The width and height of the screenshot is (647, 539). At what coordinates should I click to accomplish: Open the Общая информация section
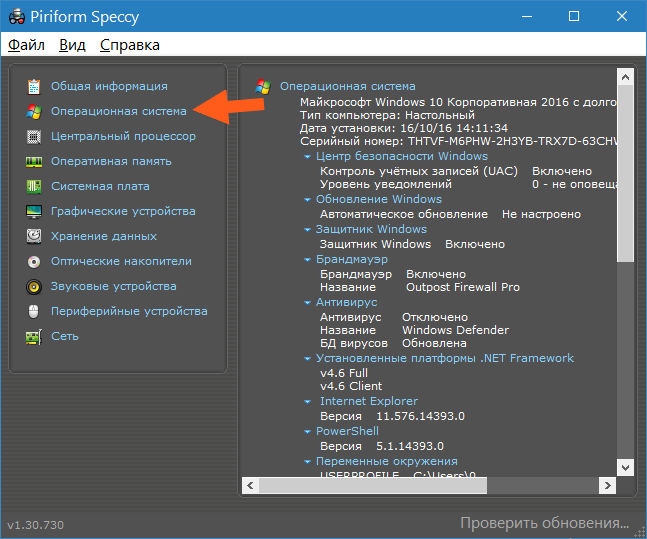(x=109, y=86)
